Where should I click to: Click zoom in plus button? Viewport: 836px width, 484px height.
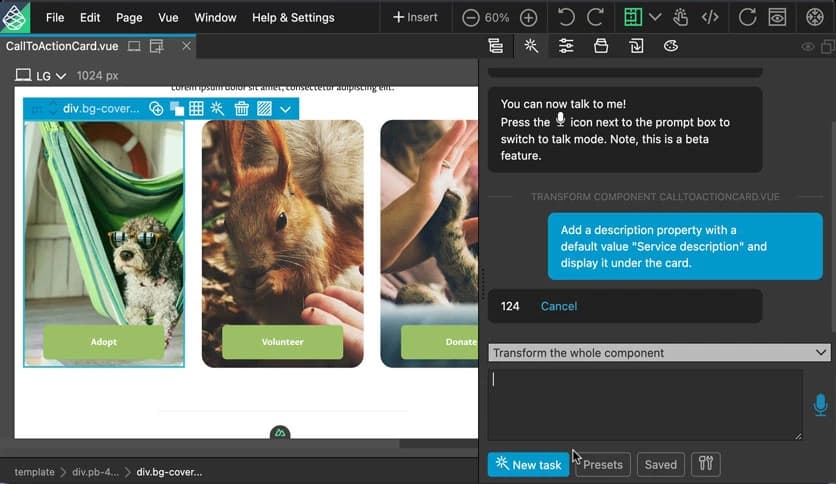pyautogui.click(x=529, y=17)
